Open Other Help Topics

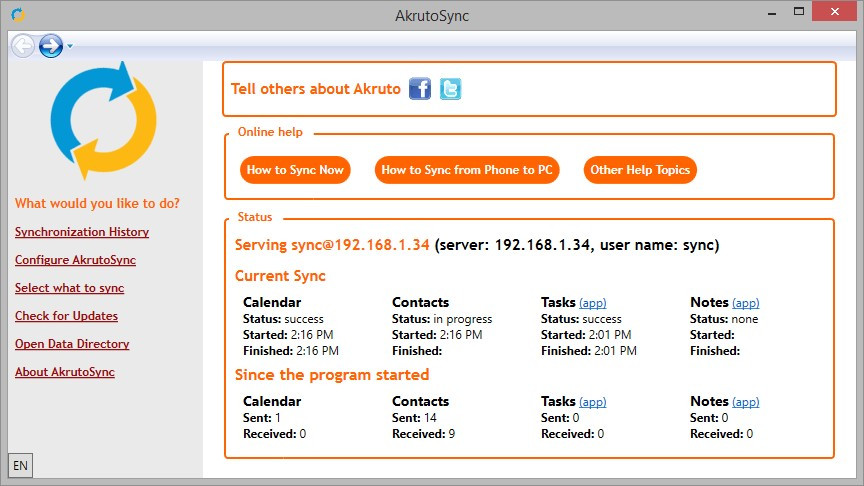(640, 170)
